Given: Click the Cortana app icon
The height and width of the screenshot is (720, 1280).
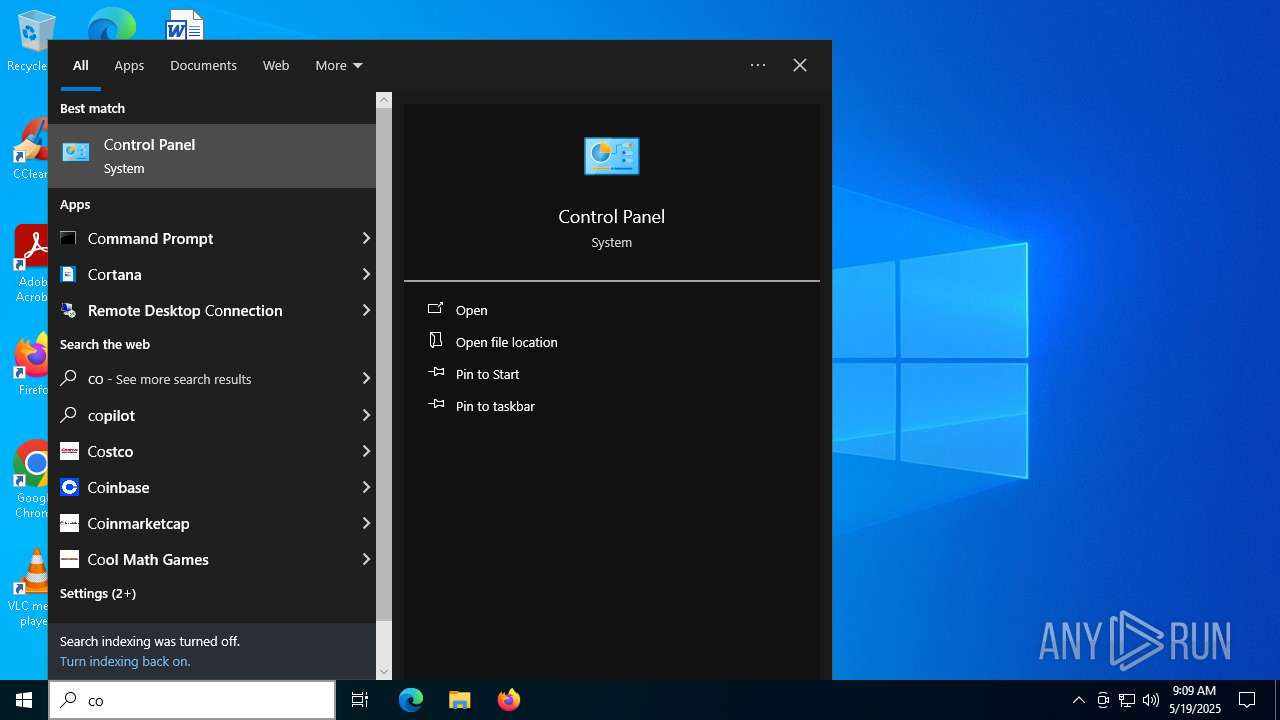Looking at the screenshot, I should point(68,274).
